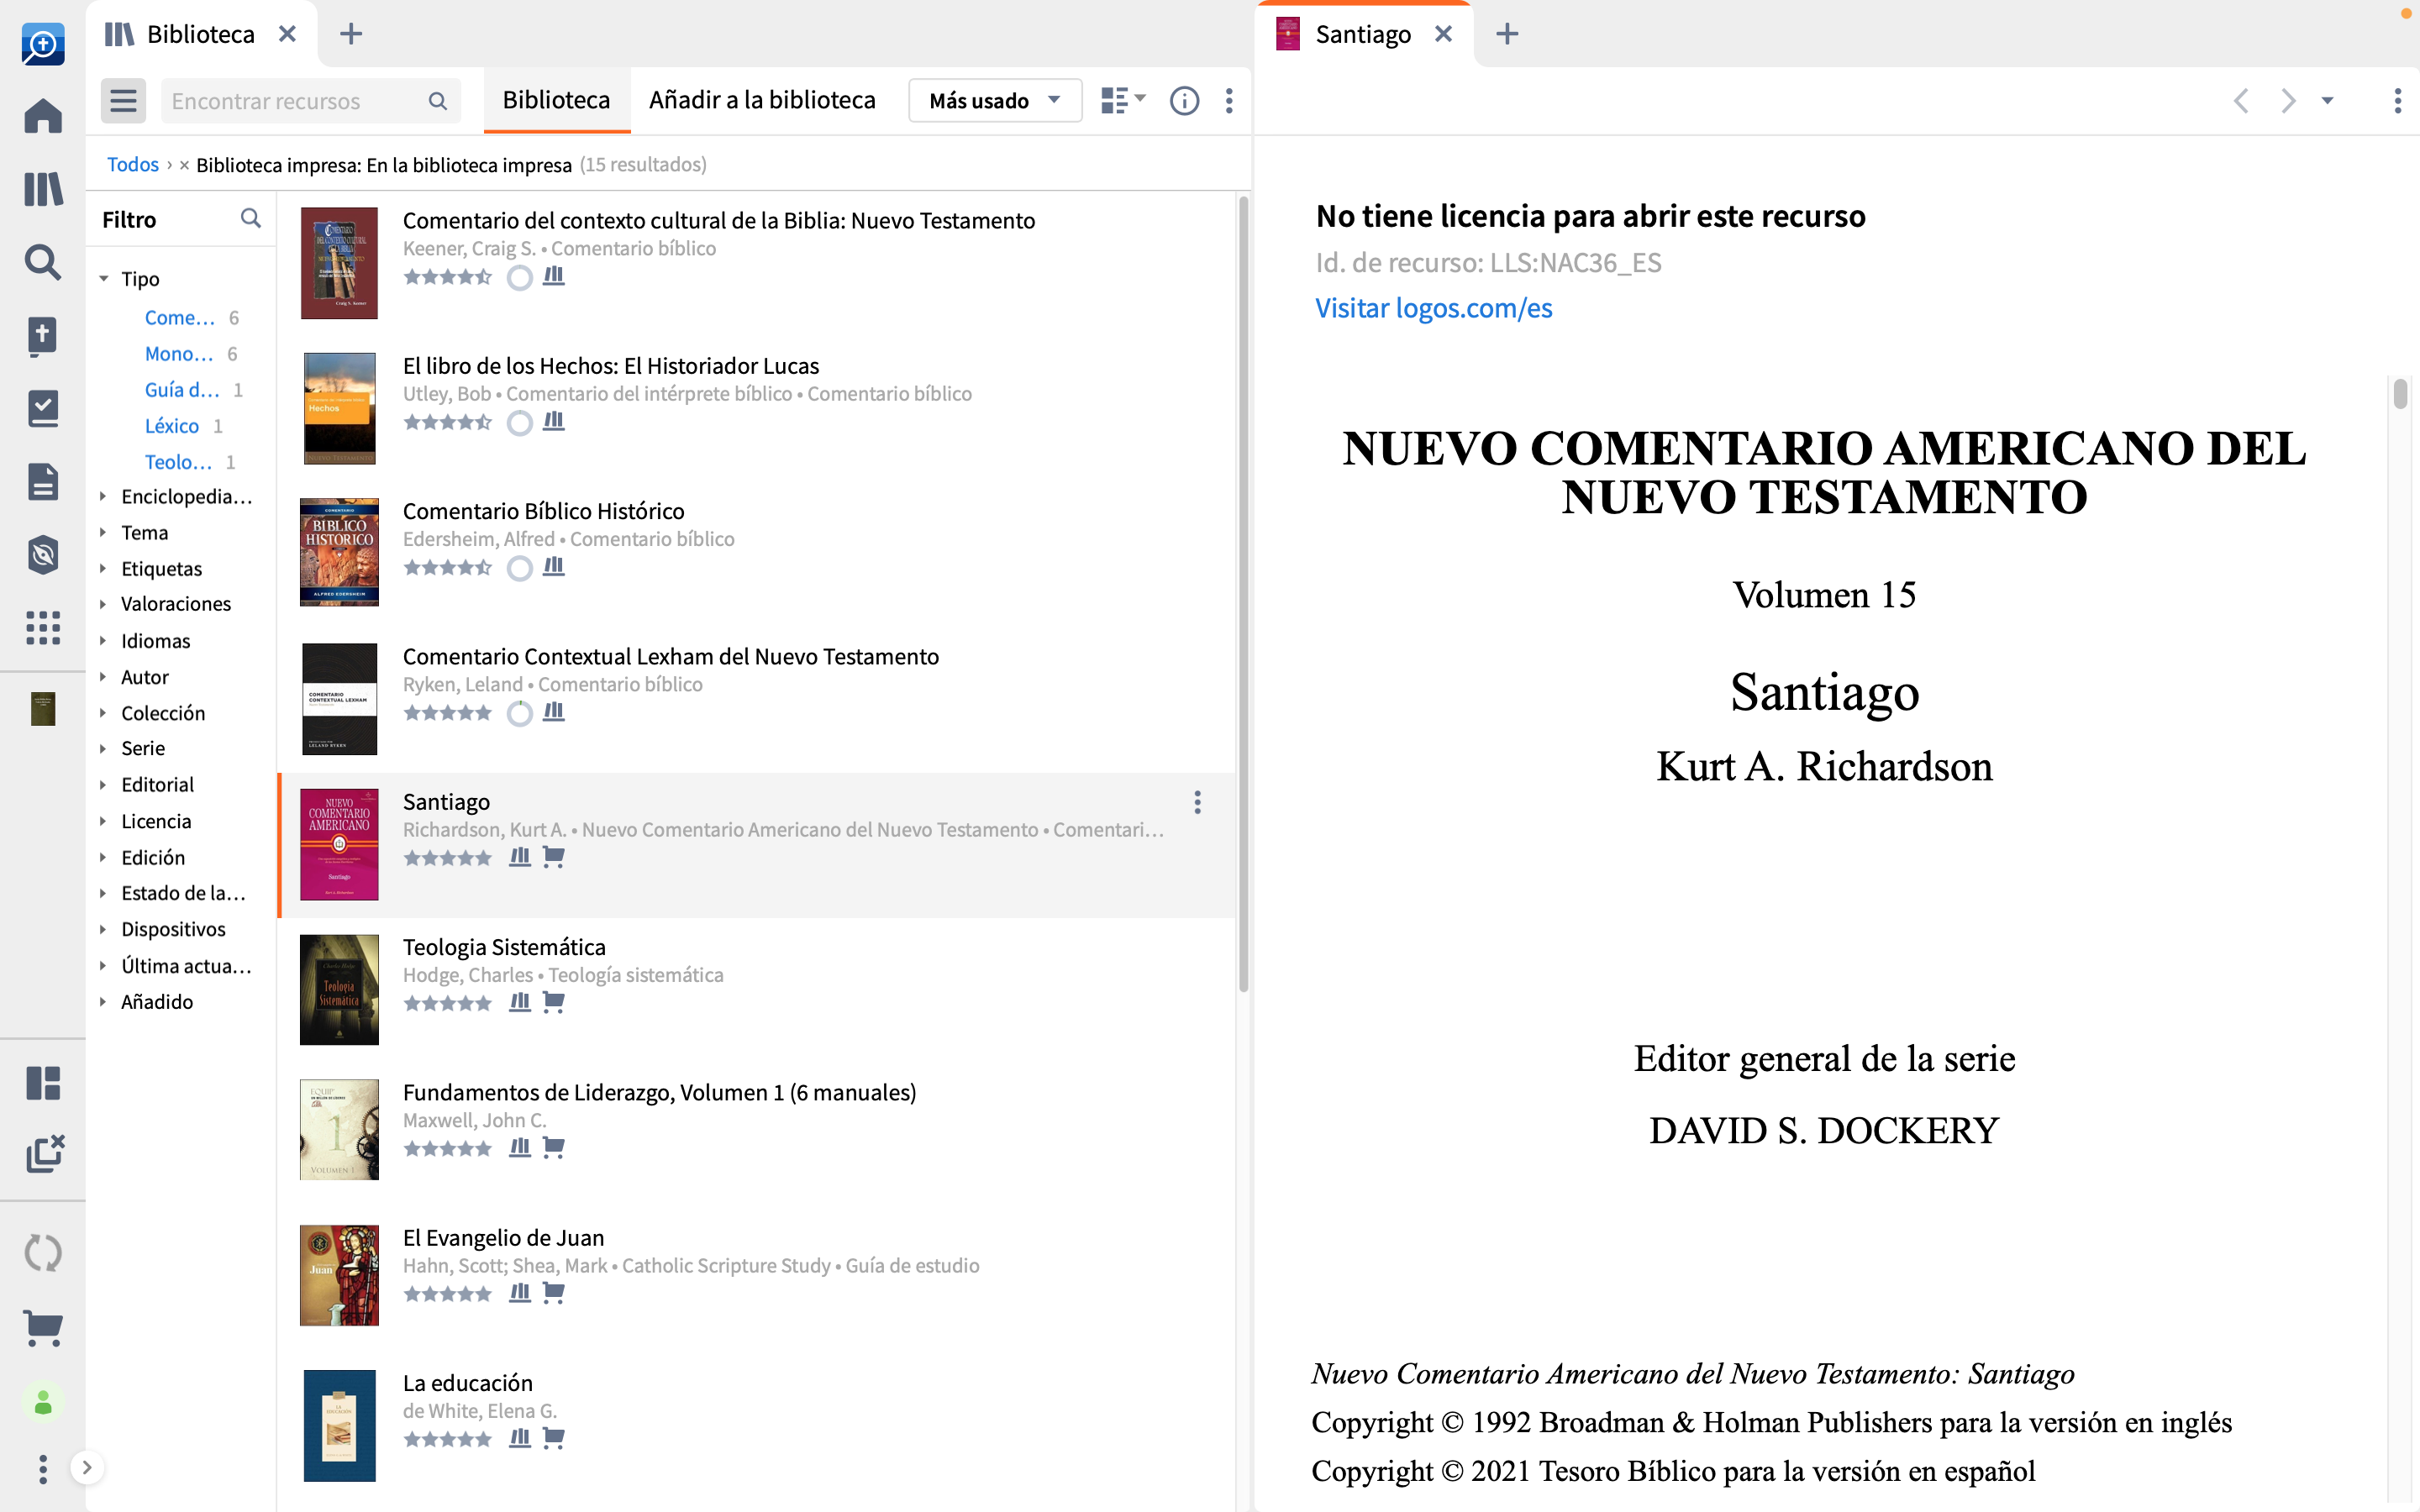Open the book shortcut thumbnail in sidebar
Screen dimensions: 2420x1512
(43, 709)
